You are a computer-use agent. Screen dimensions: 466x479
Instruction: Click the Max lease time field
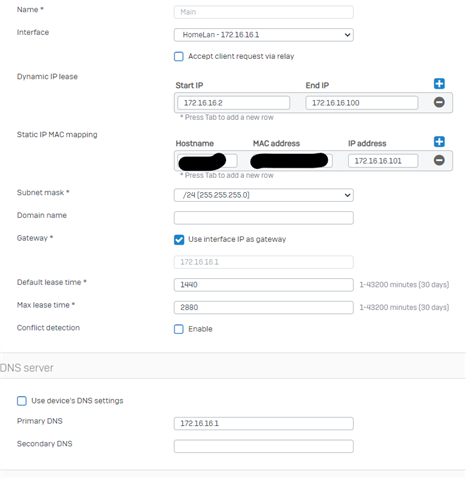tap(263, 308)
